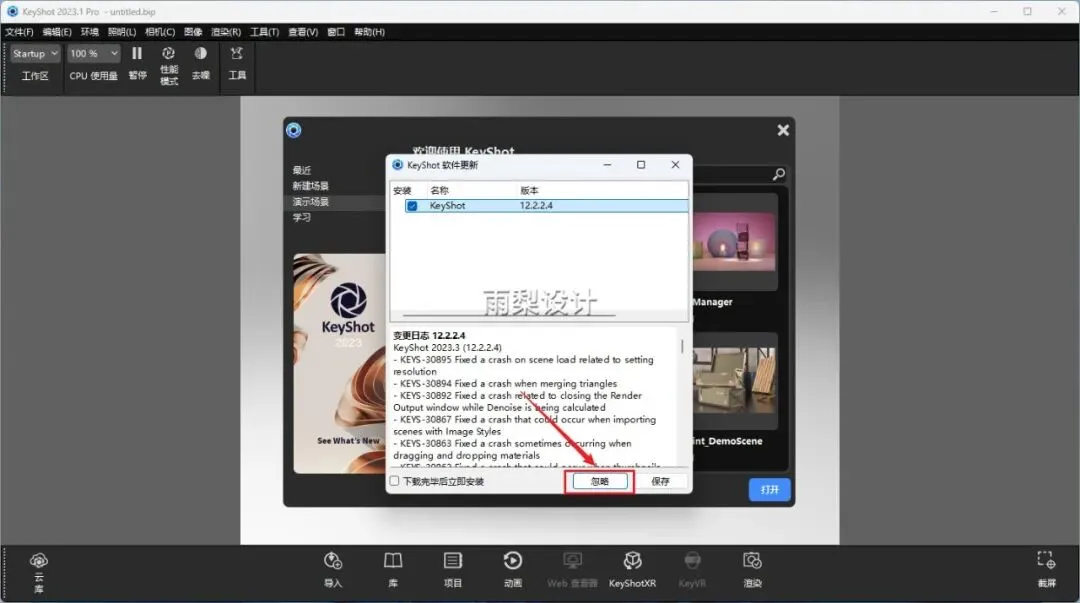Open the Lighting menu

(x=122, y=32)
